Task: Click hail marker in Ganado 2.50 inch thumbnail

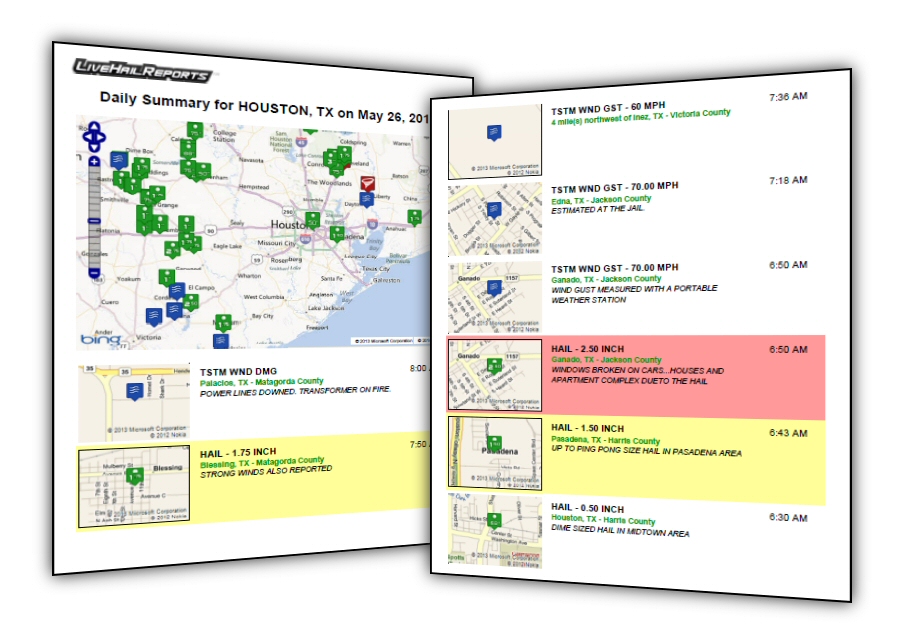Action: [x=494, y=366]
